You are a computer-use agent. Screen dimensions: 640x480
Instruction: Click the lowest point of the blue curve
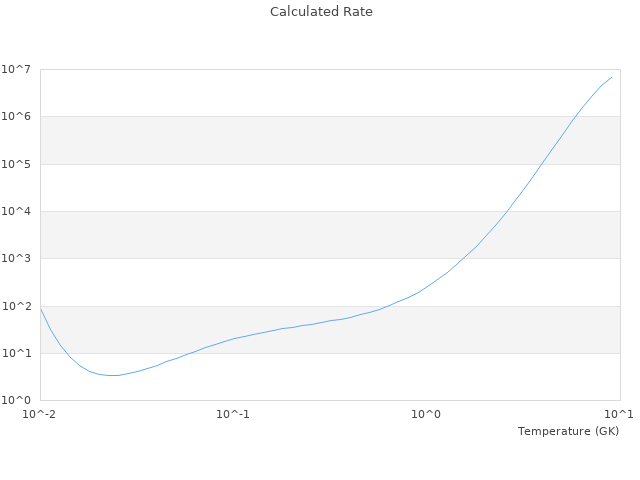pyautogui.click(x=114, y=375)
